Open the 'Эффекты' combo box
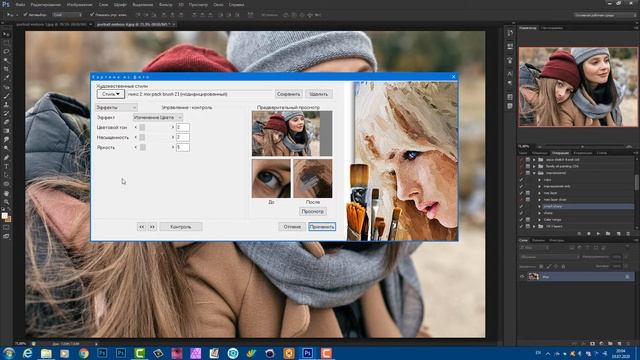 click(116, 107)
